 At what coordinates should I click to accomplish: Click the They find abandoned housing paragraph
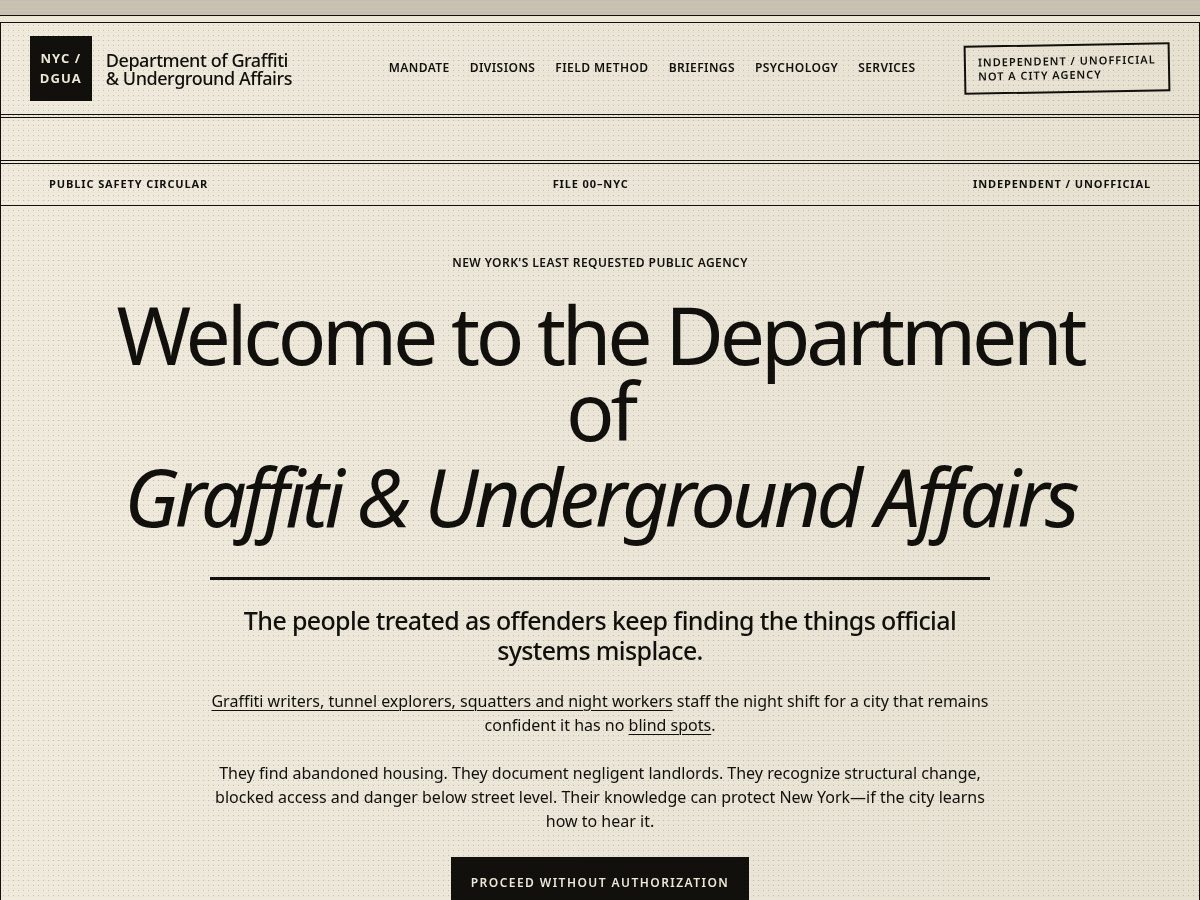(600, 797)
